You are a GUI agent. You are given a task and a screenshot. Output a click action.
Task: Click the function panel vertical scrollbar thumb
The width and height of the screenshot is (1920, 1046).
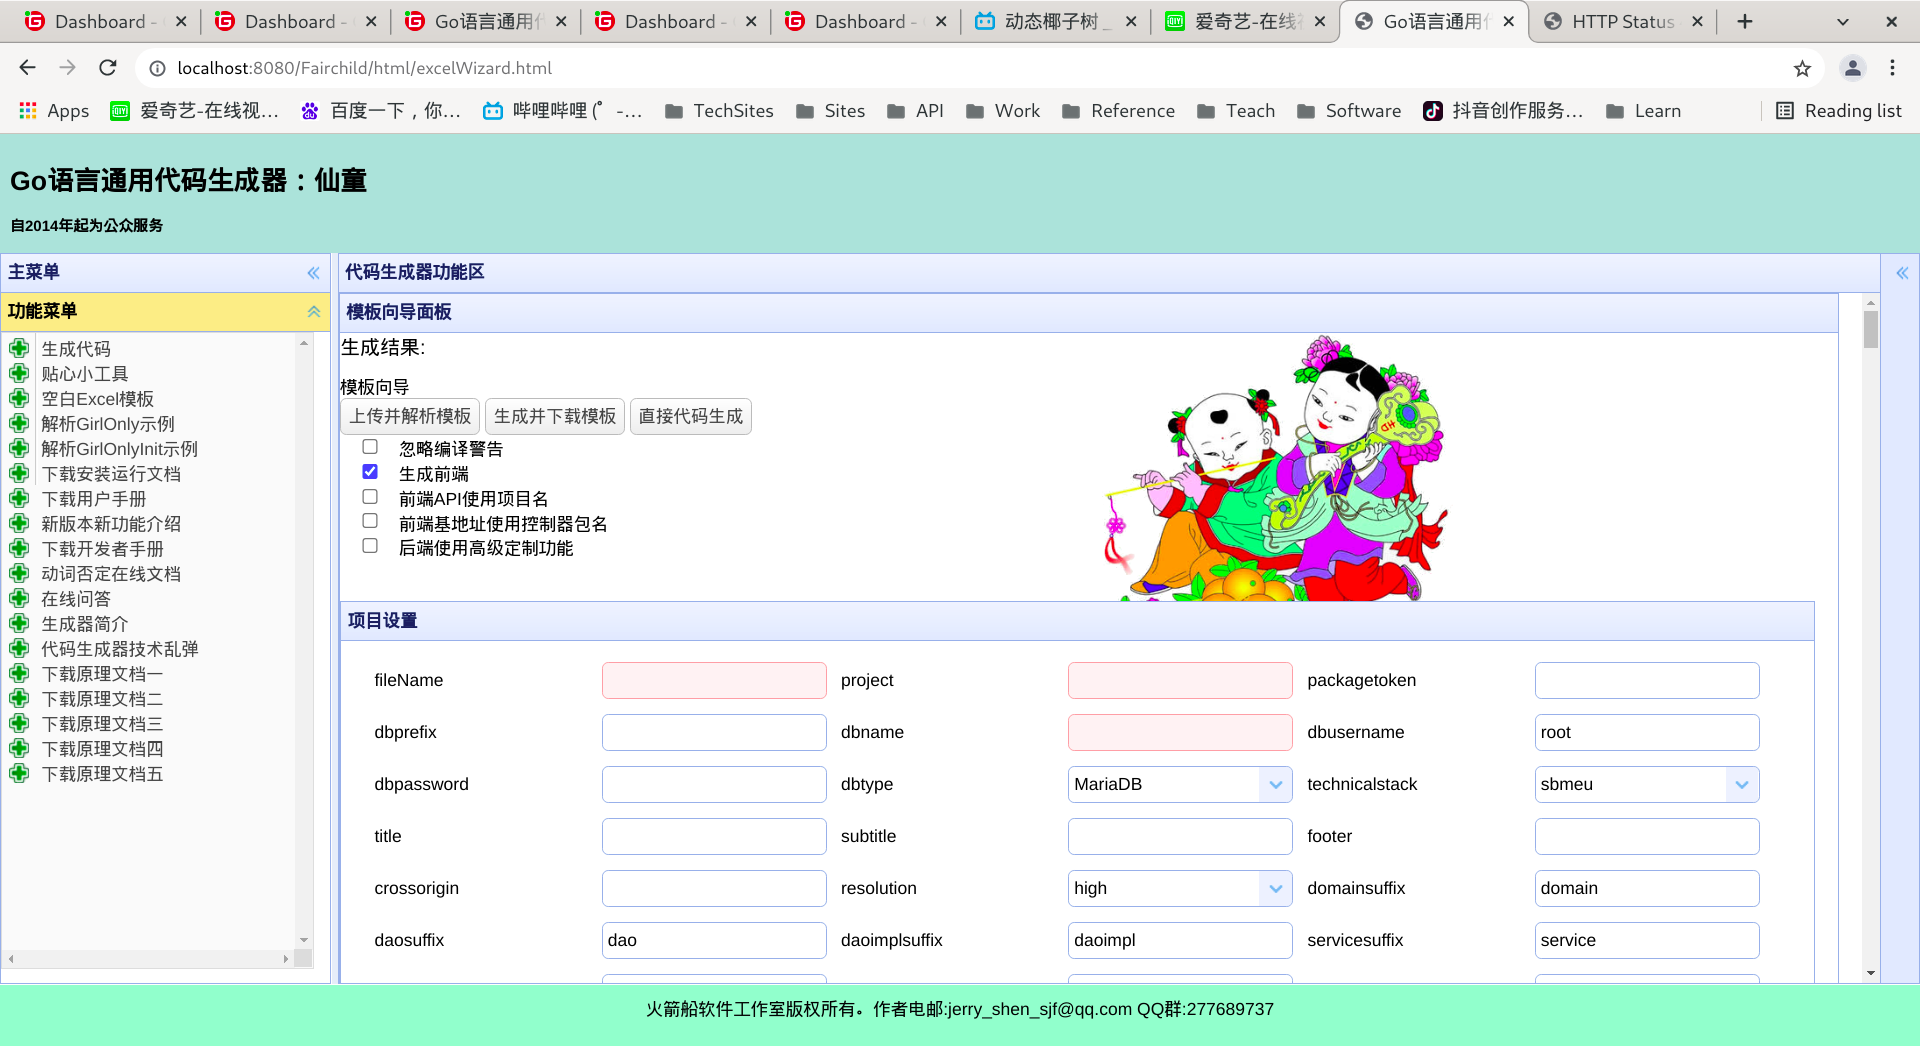click(1870, 329)
